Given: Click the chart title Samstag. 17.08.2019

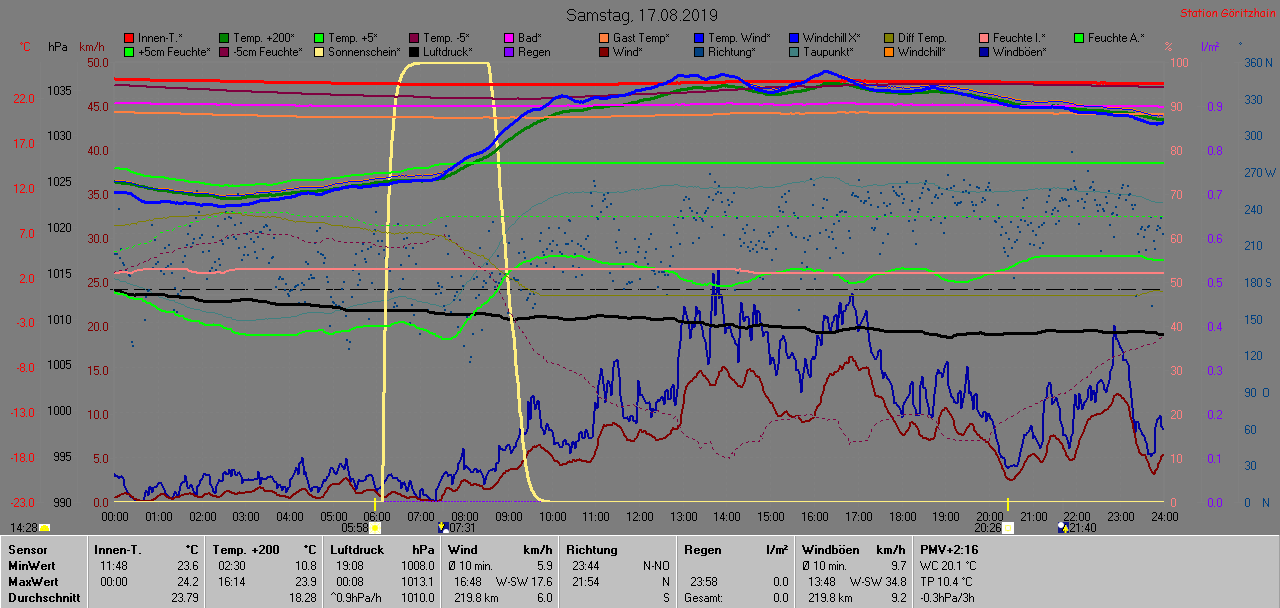Looking at the screenshot, I should coord(641,15).
